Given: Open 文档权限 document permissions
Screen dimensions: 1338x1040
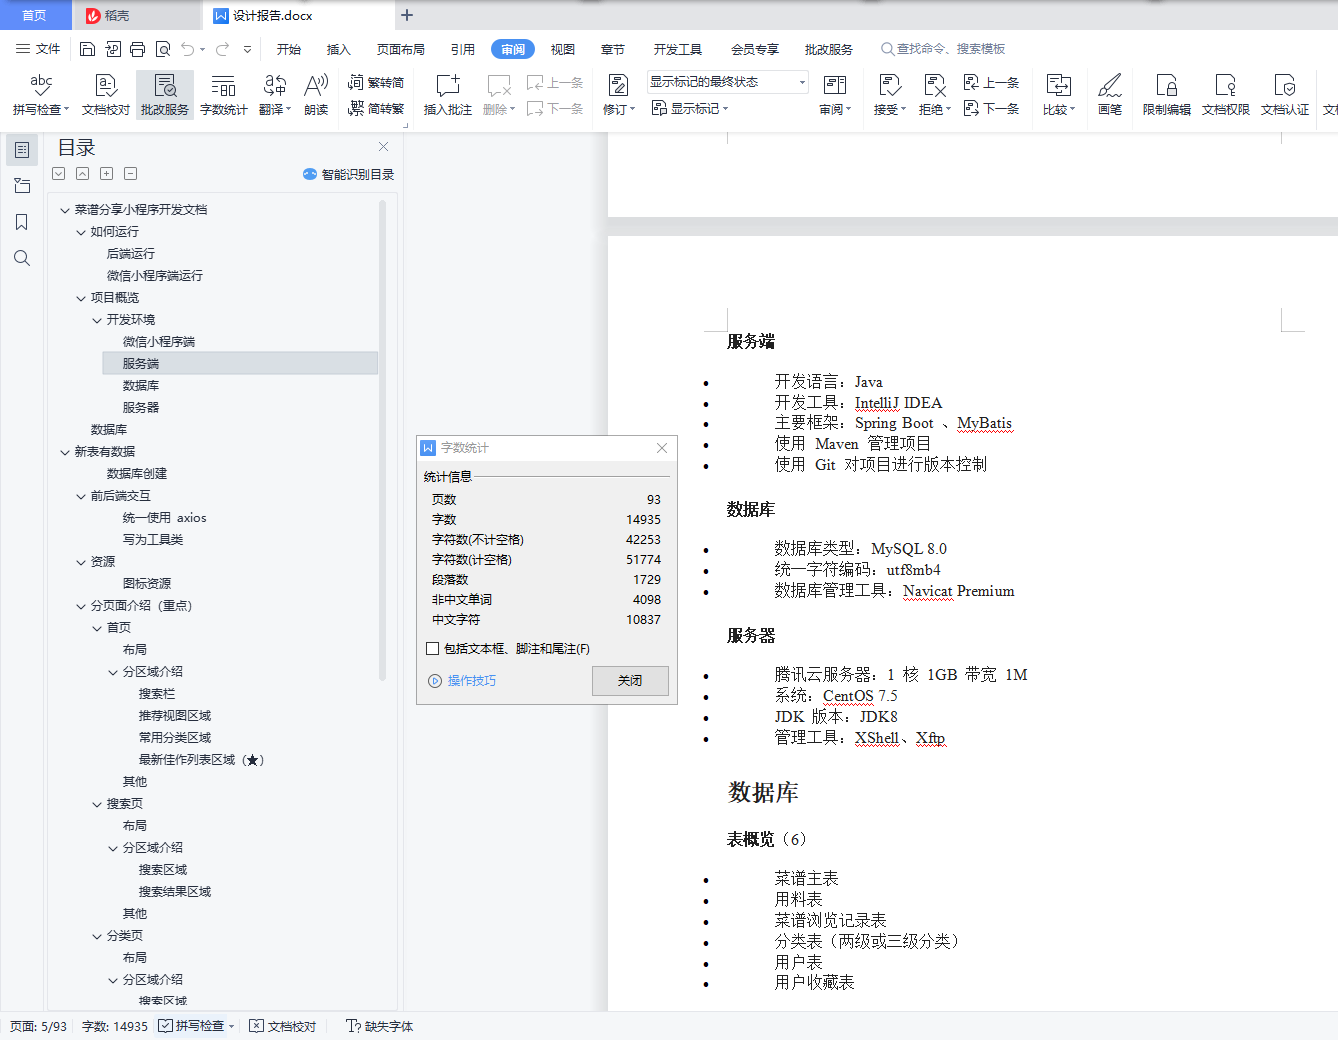Looking at the screenshot, I should (x=1226, y=94).
